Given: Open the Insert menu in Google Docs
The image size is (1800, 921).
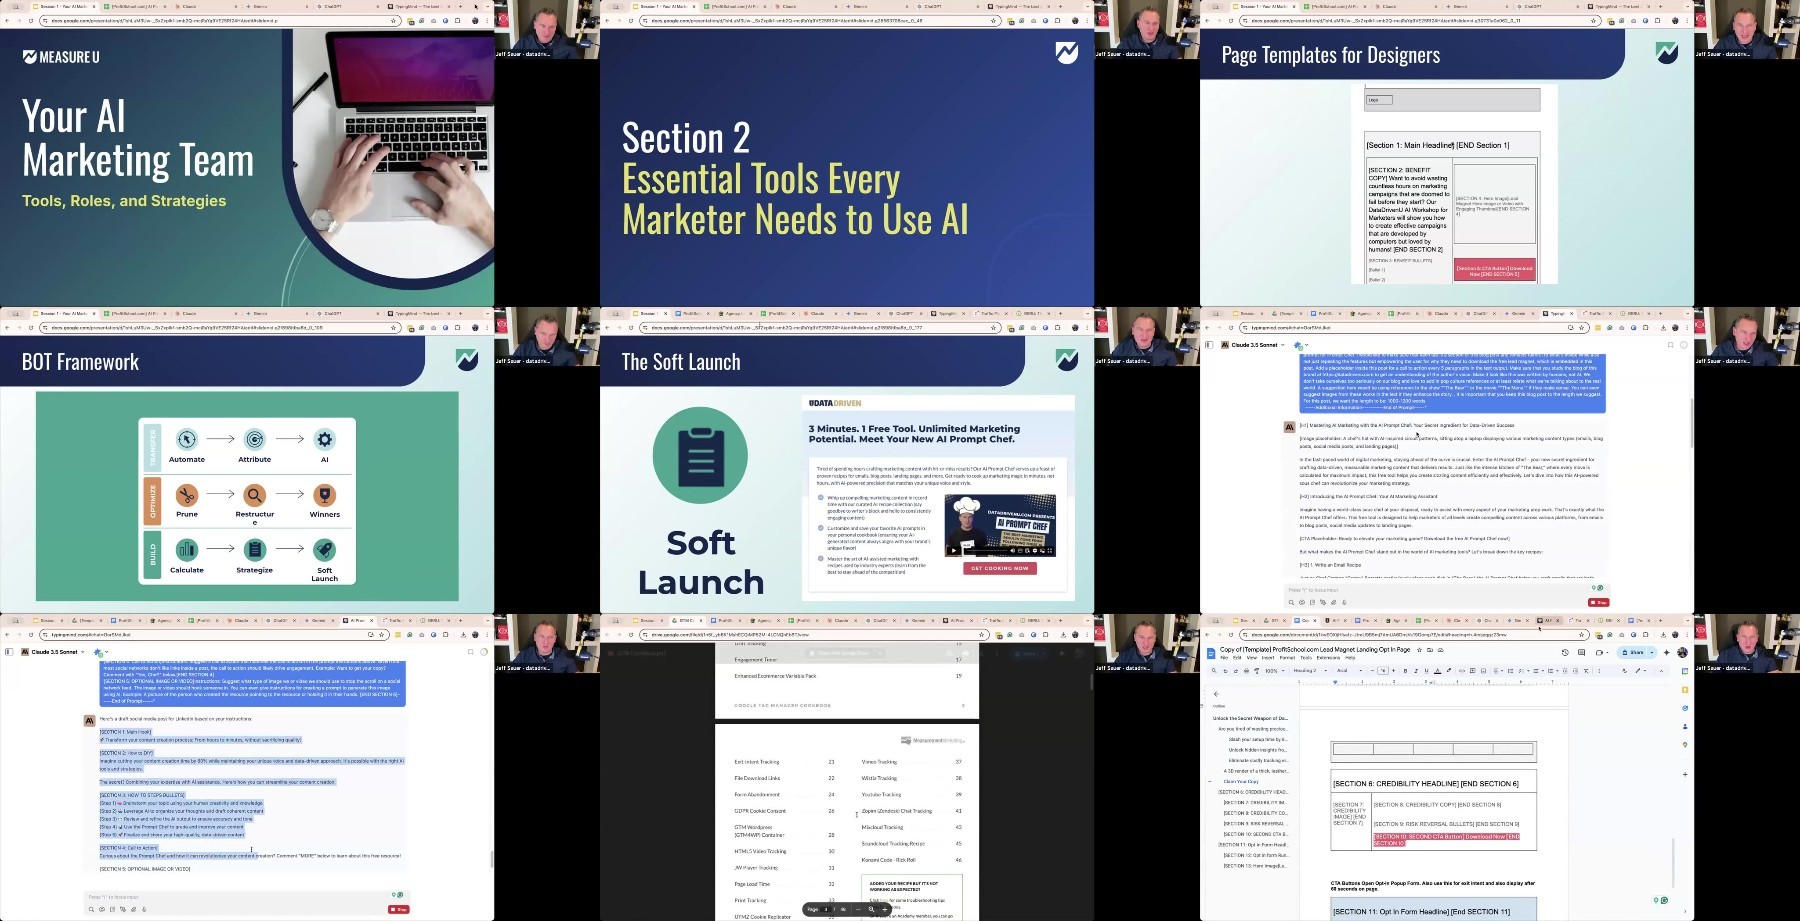Looking at the screenshot, I should 1268,657.
